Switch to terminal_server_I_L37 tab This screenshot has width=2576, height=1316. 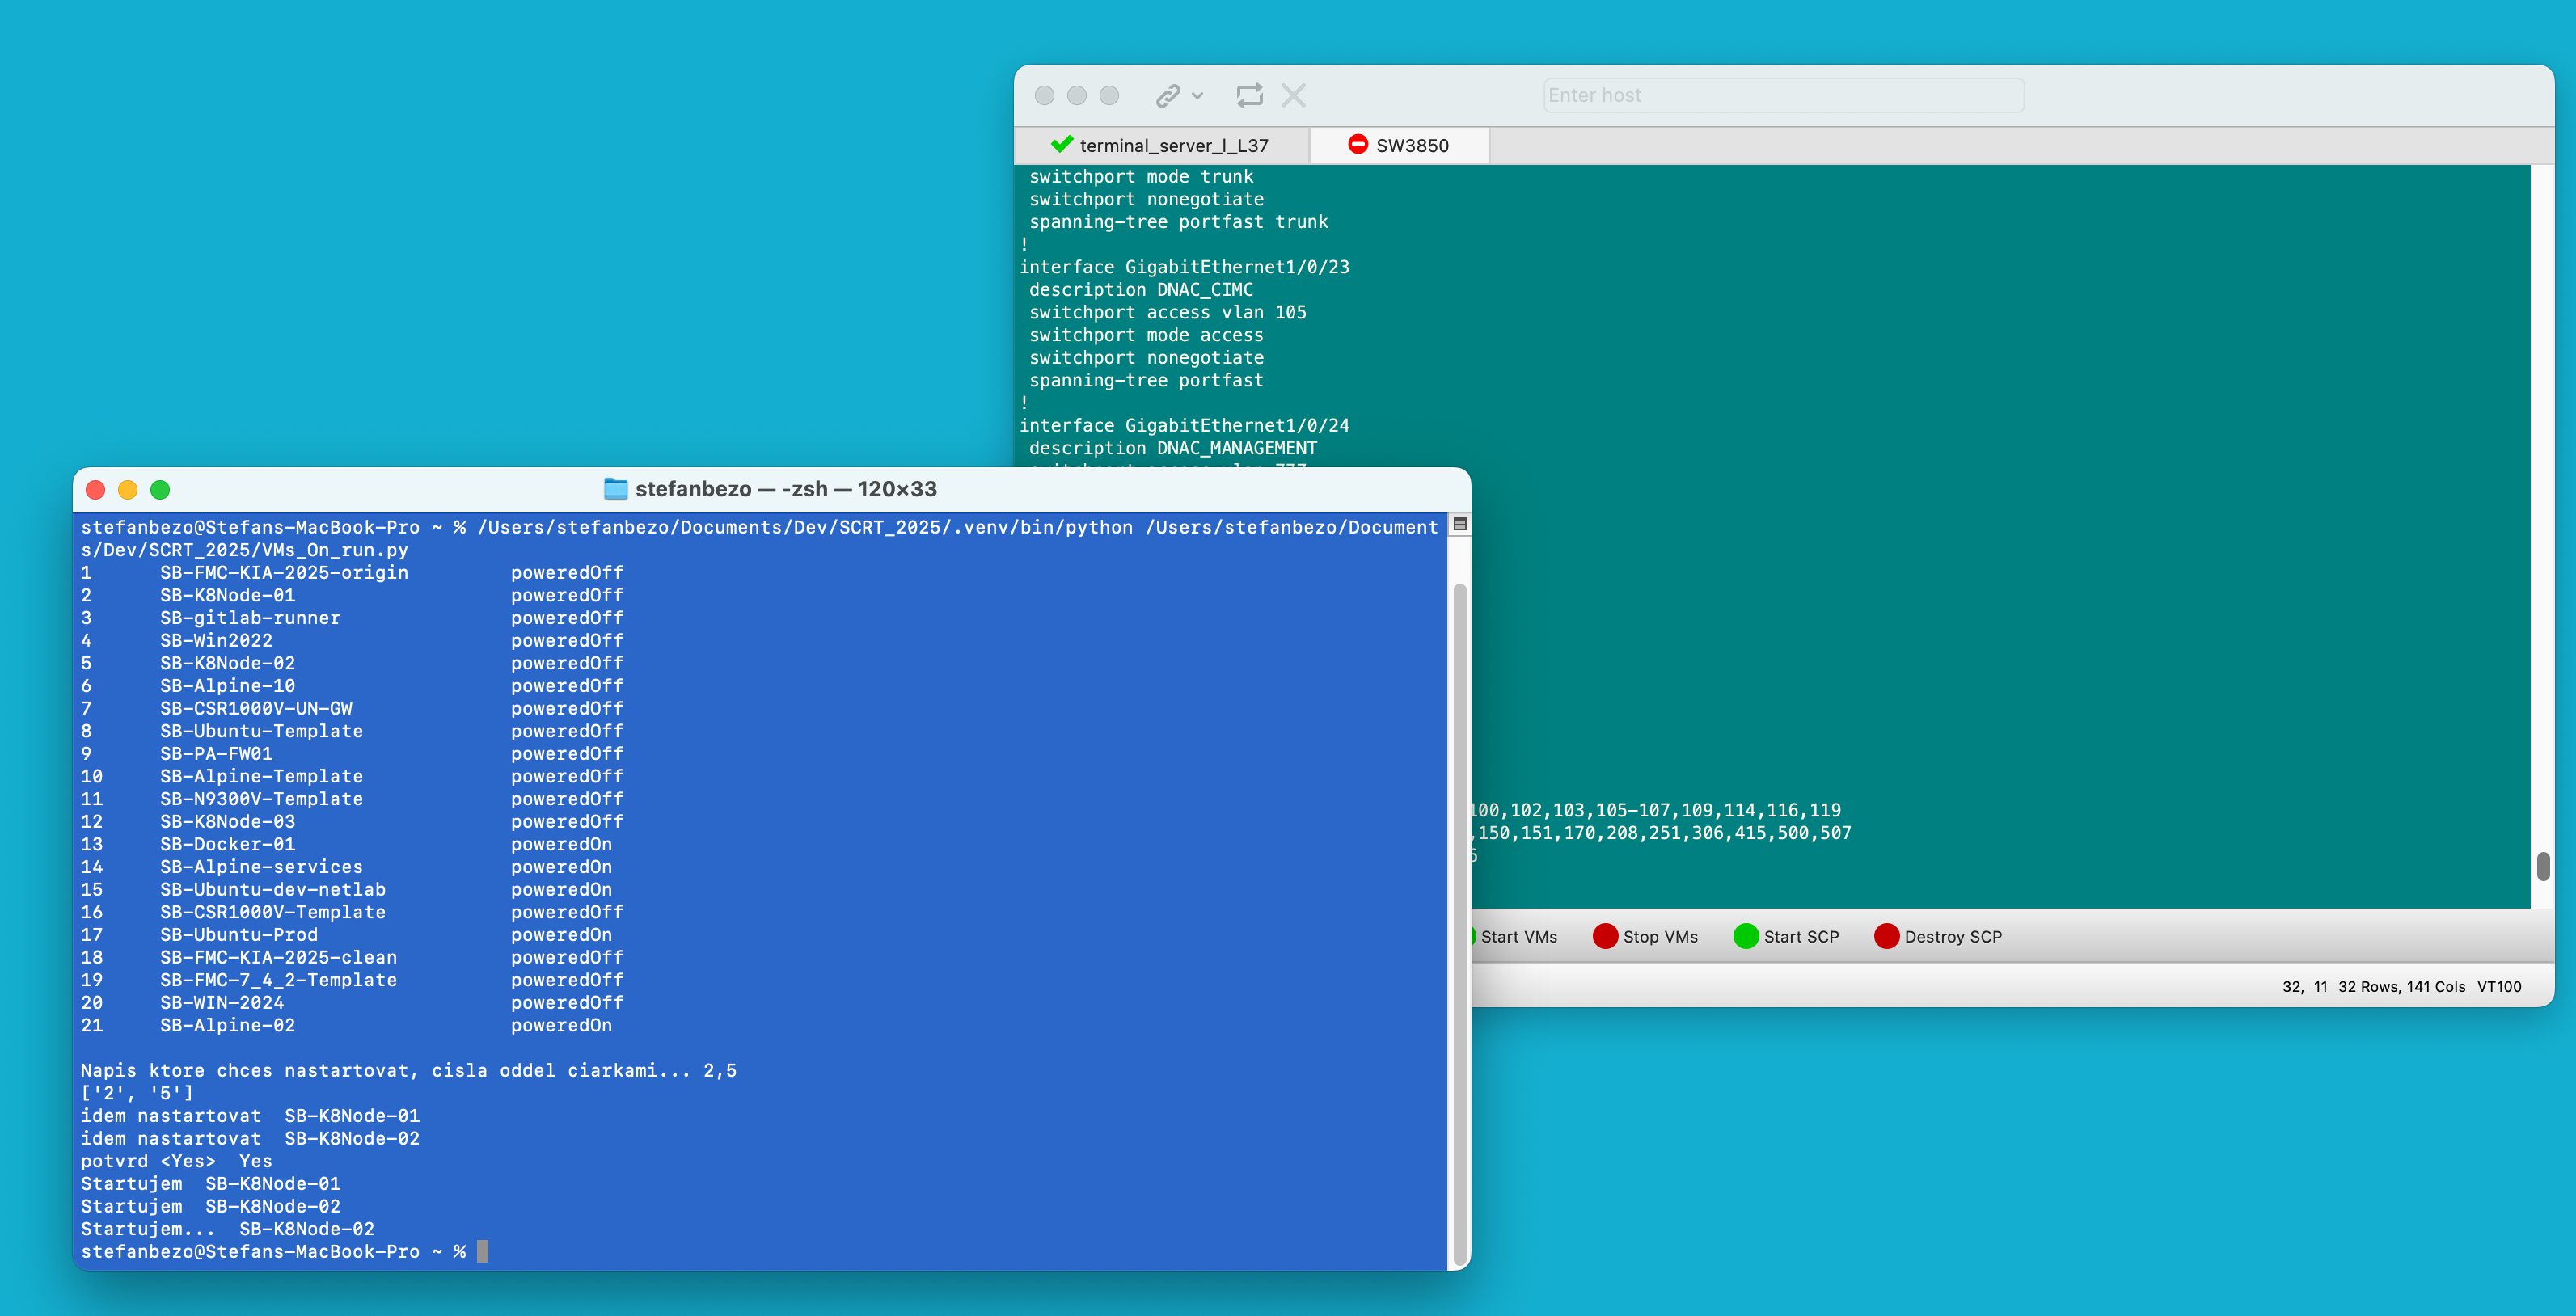click(x=1173, y=146)
